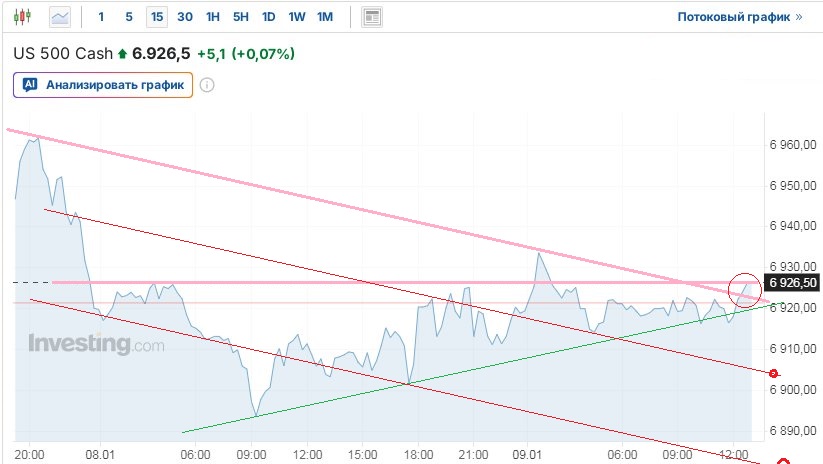Choose the 1H timeframe
This screenshot has width=823, height=464.
(213, 17)
